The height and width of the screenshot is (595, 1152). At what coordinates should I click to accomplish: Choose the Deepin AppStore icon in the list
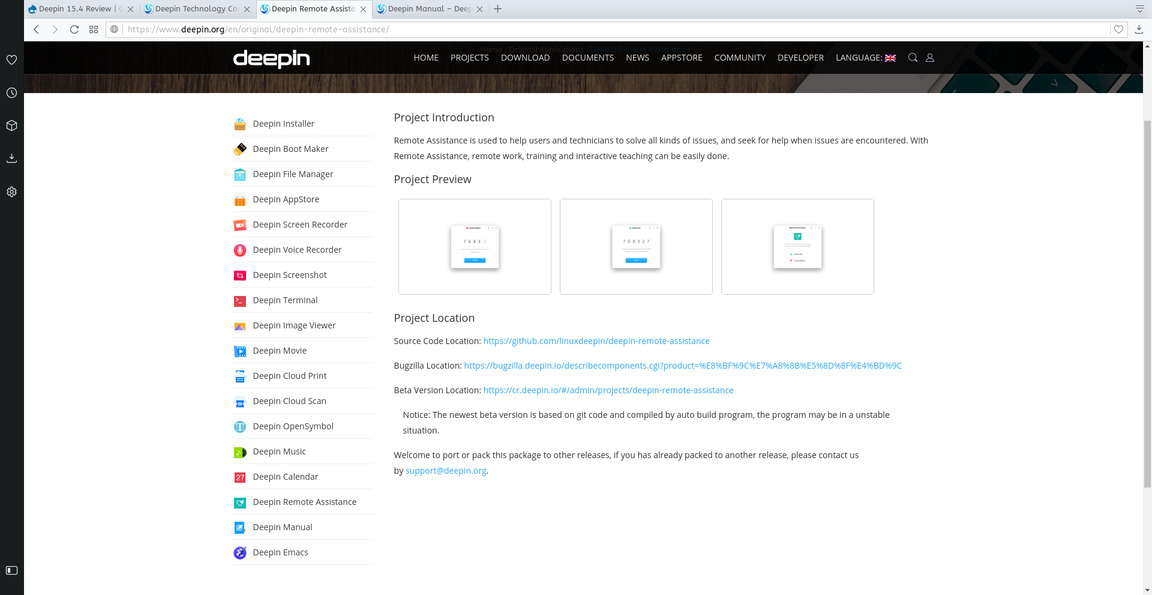(x=240, y=200)
